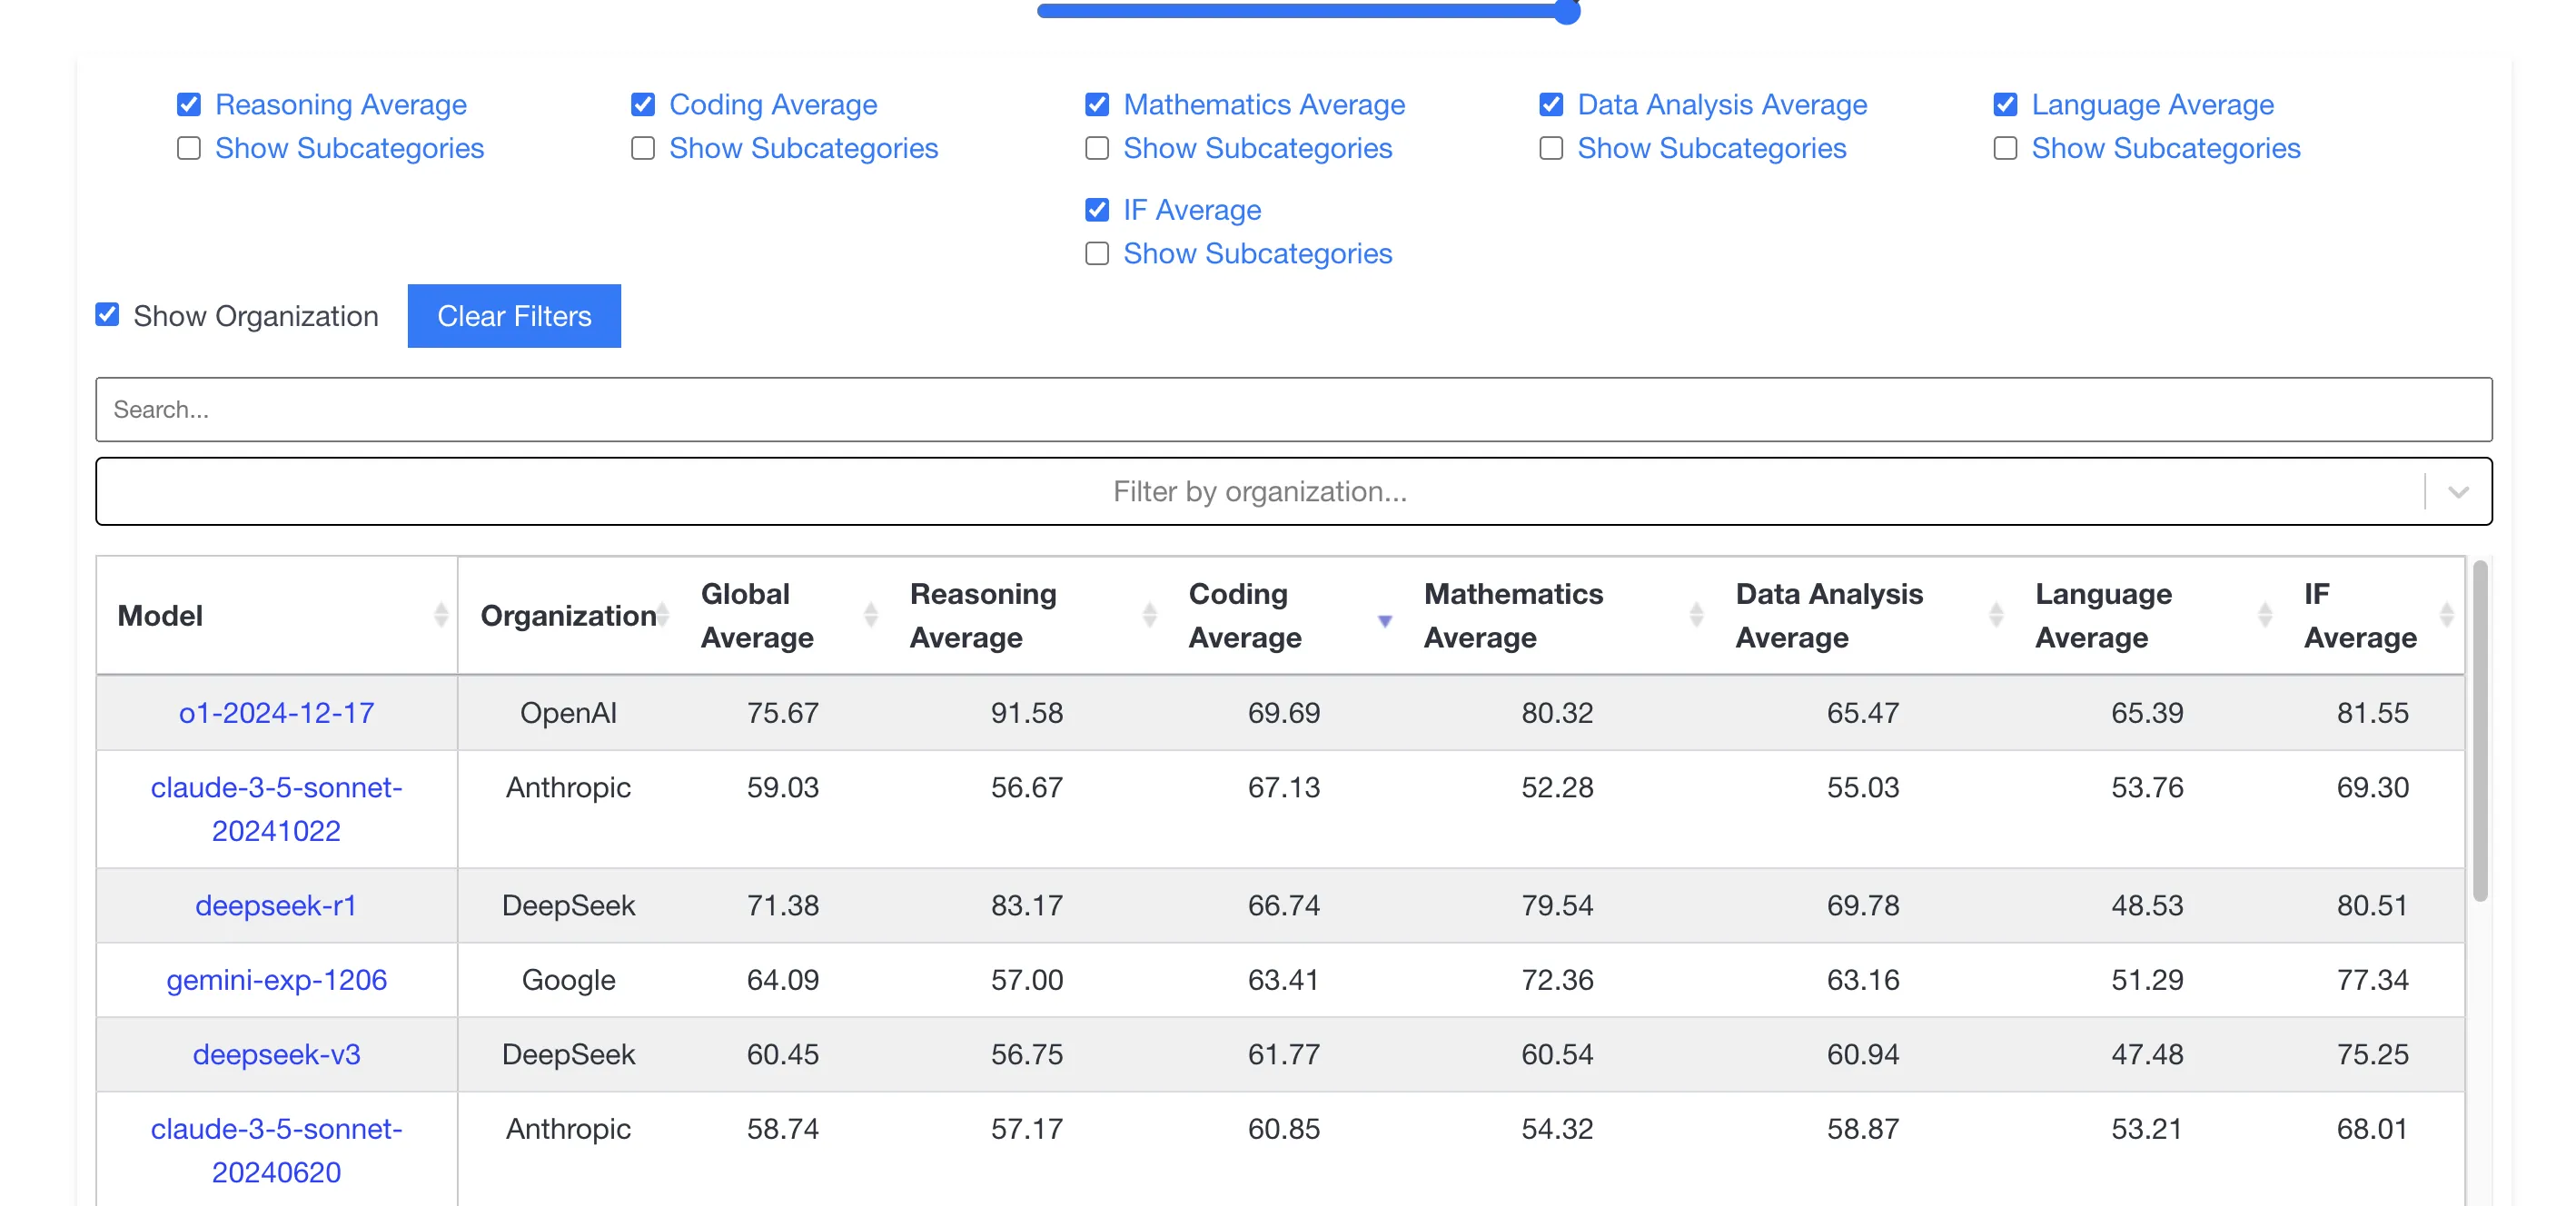Open the deepseek-v3 model link
The height and width of the screenshot is (1206, 2576).
pos(276,1054)
